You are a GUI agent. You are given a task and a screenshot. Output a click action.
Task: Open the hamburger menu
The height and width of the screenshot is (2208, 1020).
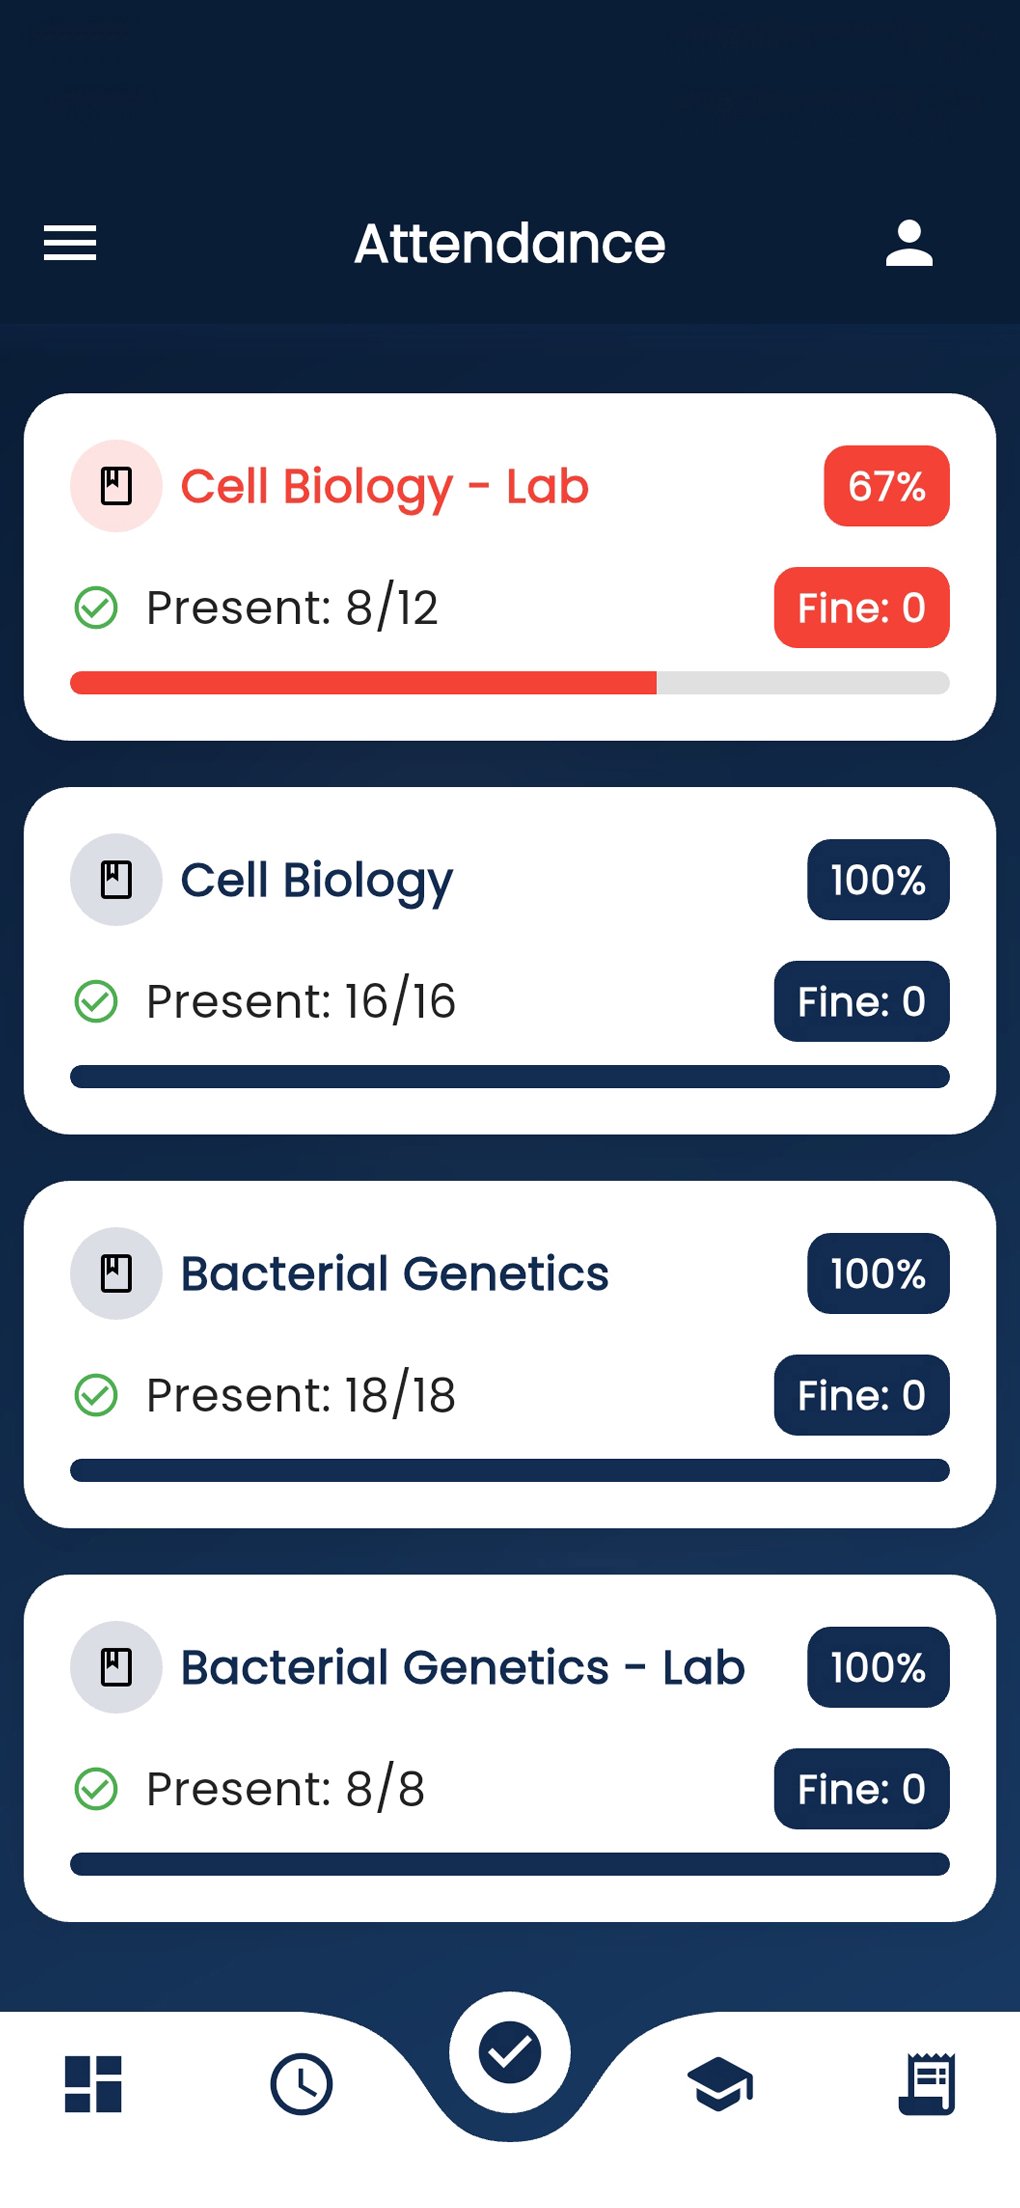click(70, 243)
